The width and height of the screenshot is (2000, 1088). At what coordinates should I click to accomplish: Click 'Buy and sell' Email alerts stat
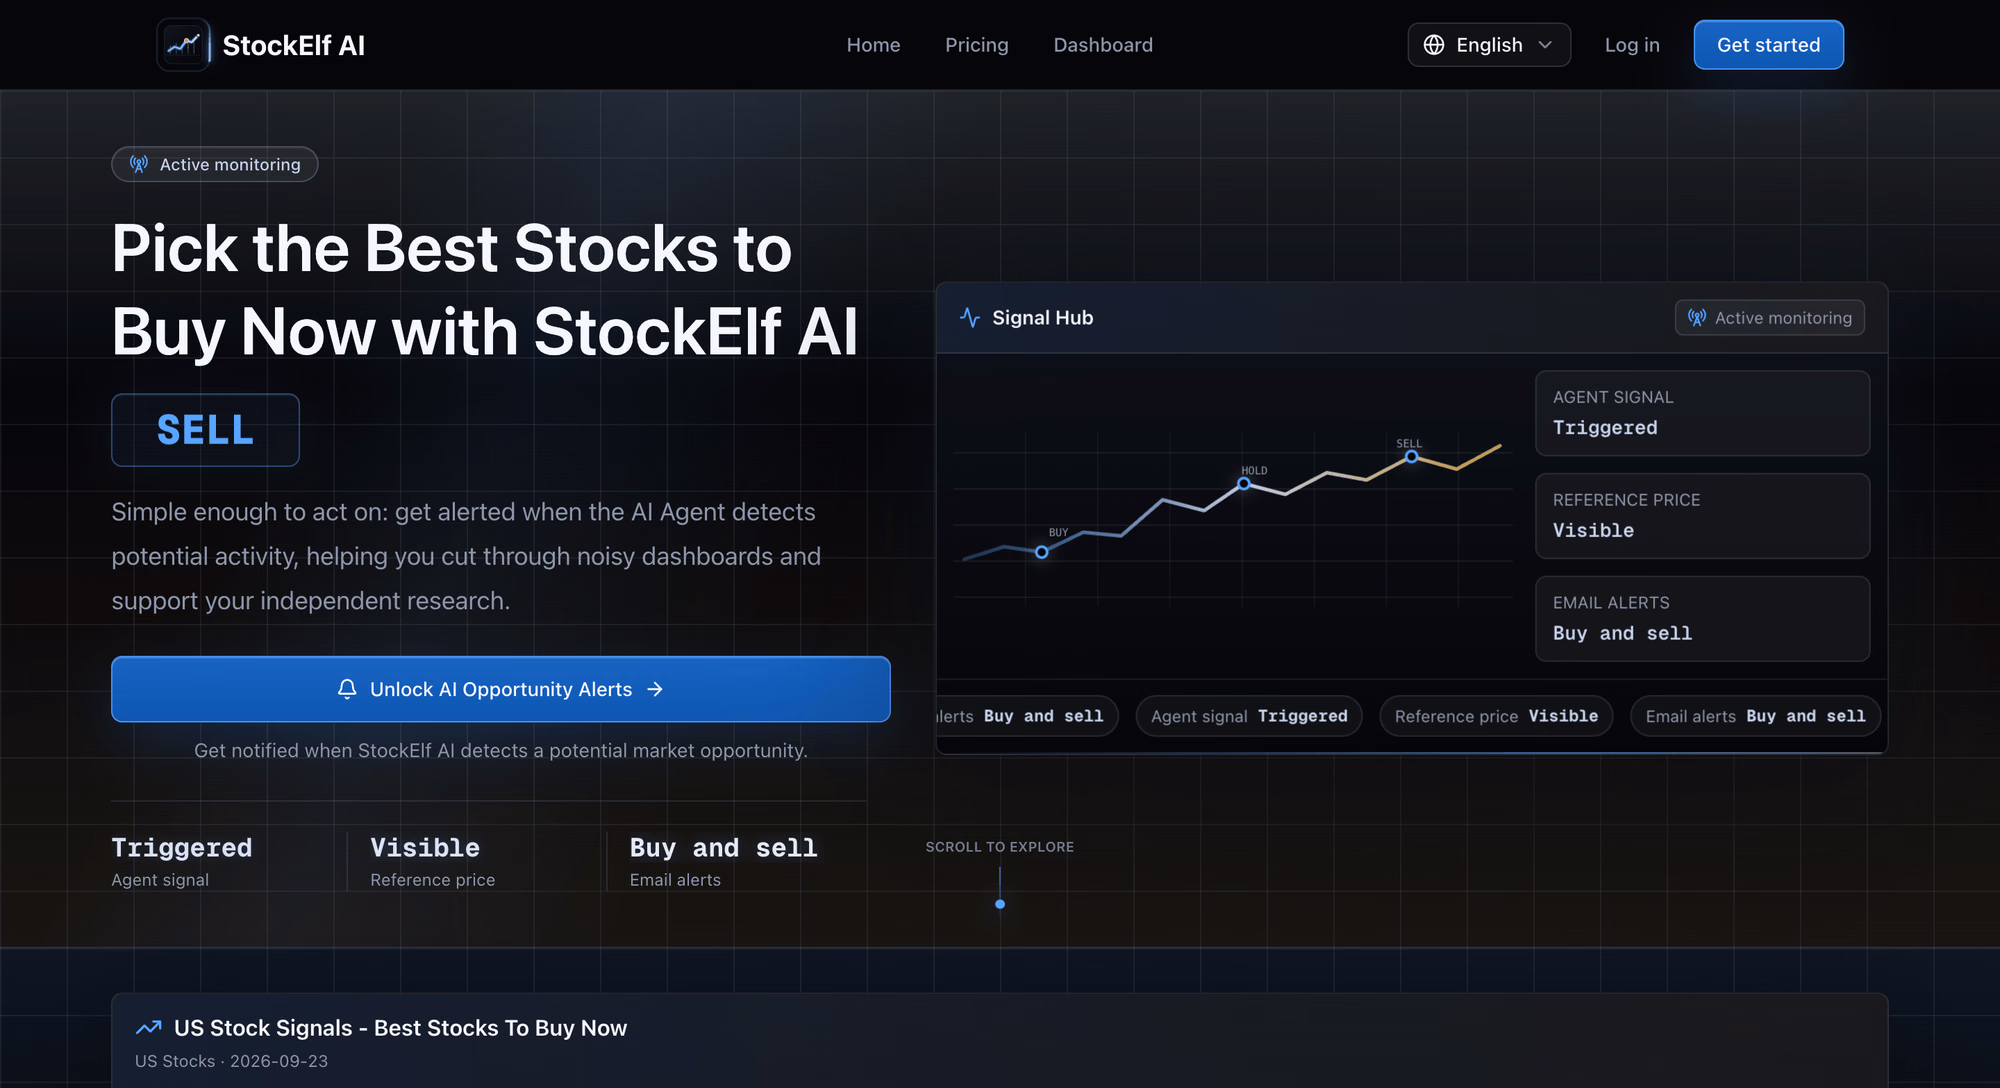(x=723, y=861)
